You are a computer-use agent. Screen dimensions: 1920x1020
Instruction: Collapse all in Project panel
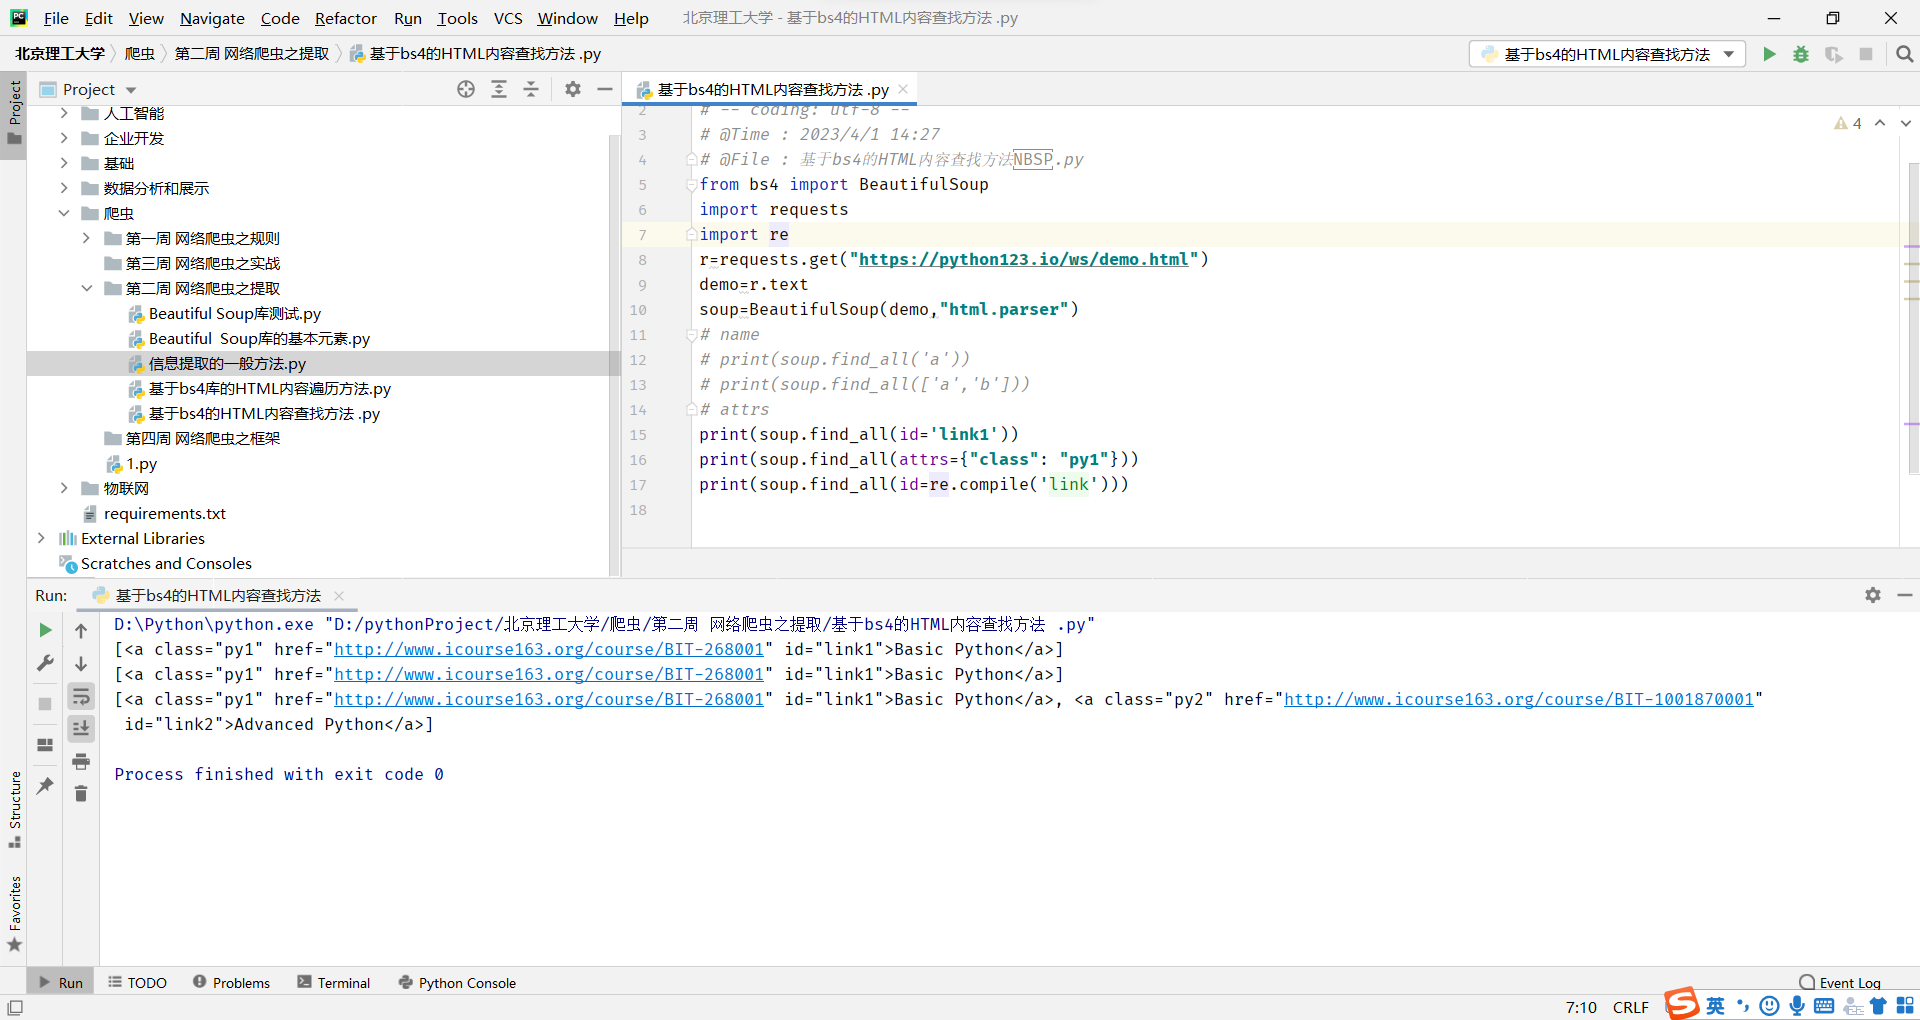531,89
